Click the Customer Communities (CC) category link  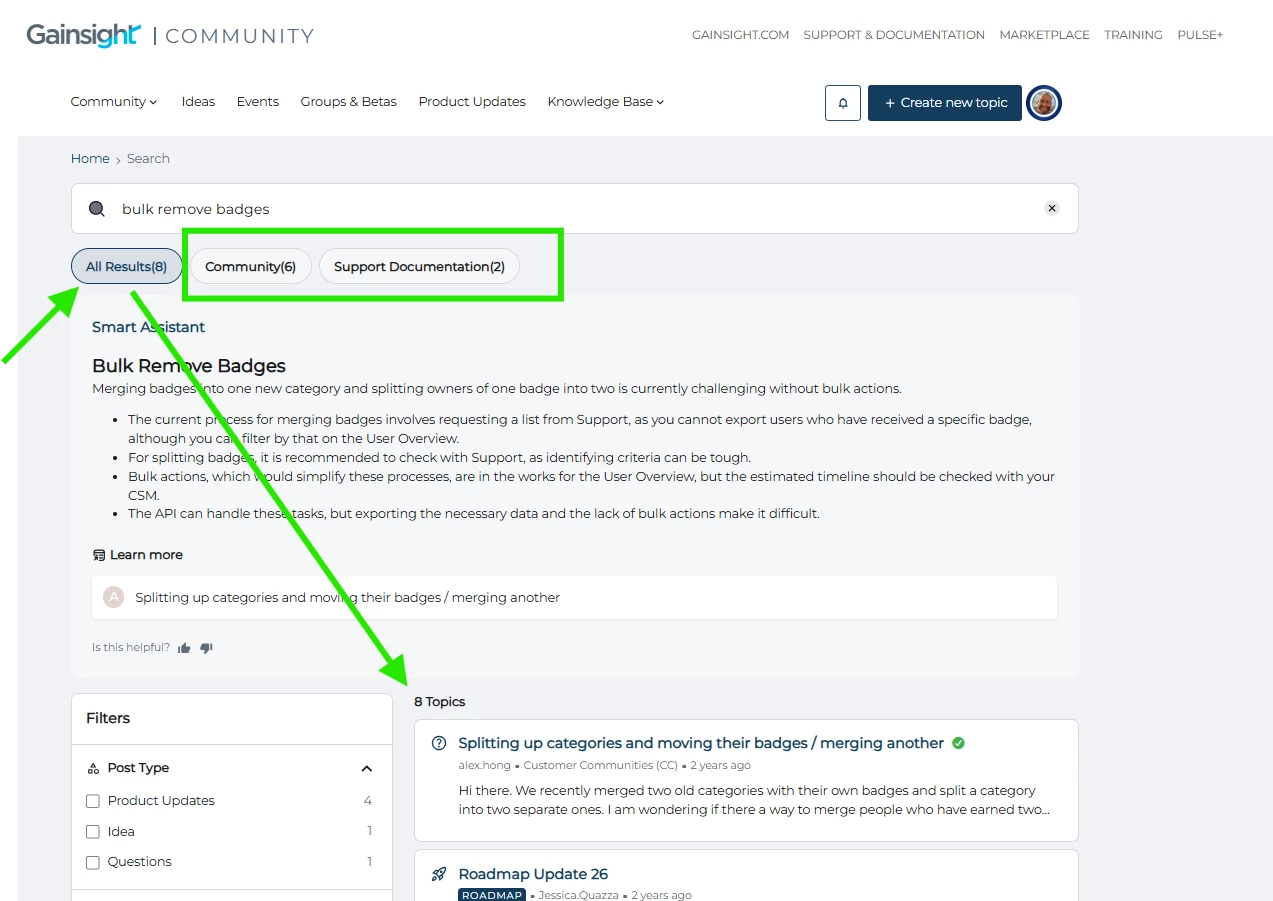click(x=600, y=766)
